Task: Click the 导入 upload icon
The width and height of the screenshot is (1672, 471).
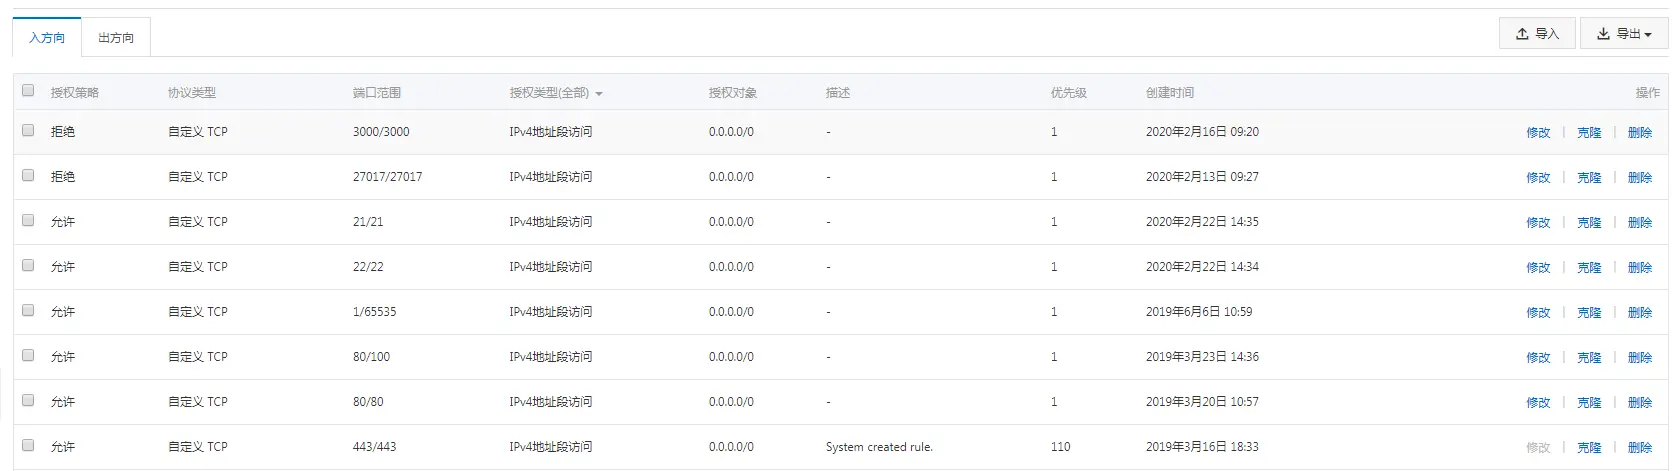Action: (1522, 34)
